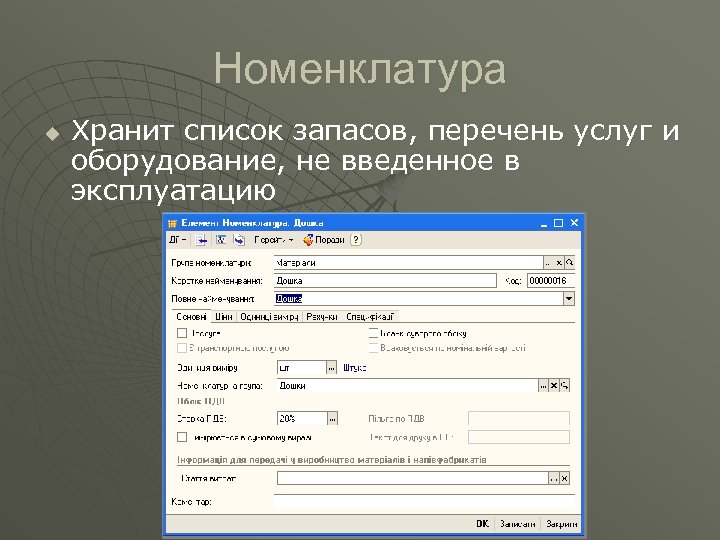720x540 pixels.
Task: Click the Коротке найменування input field
Action: [385, 281]
